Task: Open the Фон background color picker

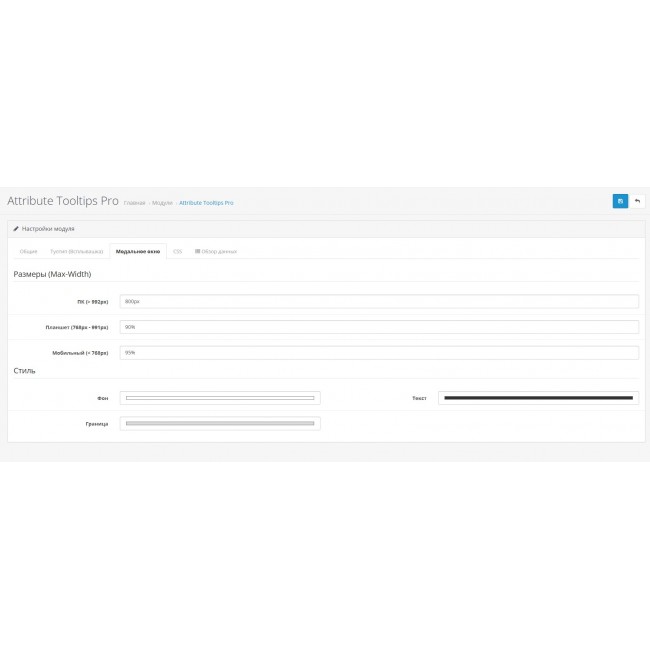Action: coord(220,398)
